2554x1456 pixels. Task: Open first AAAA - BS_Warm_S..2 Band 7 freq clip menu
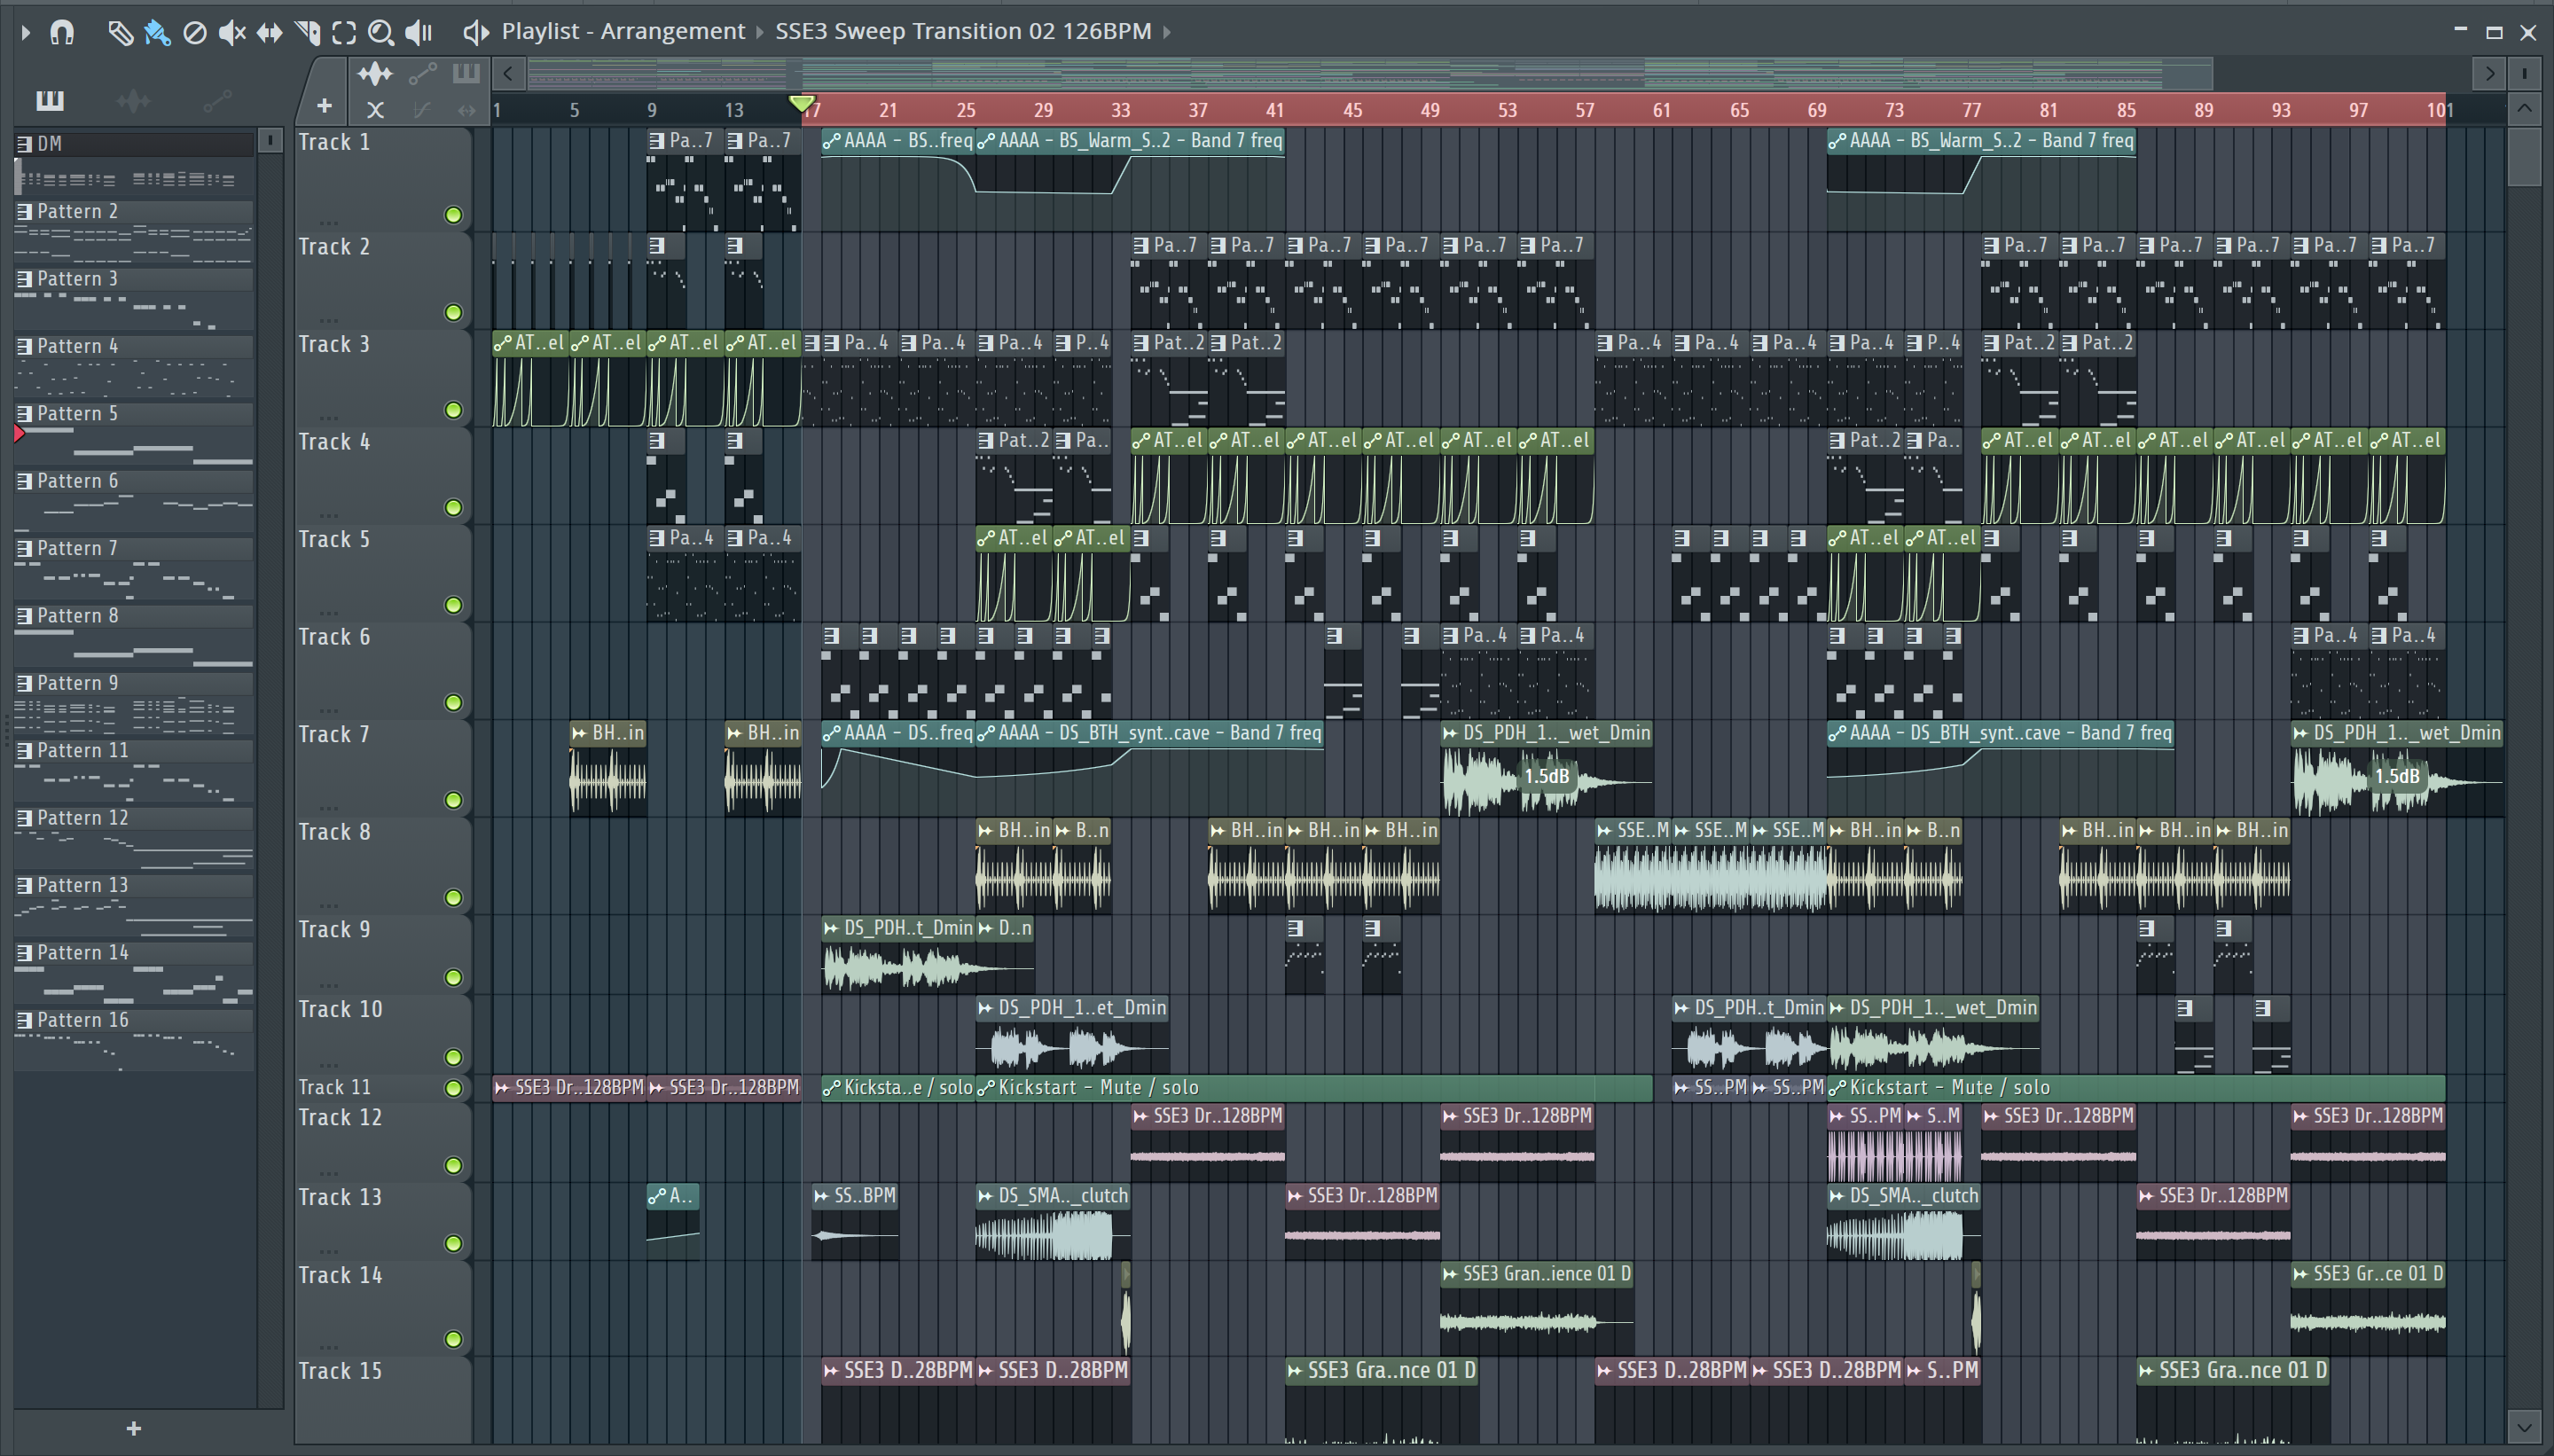[x=985, y=142]
